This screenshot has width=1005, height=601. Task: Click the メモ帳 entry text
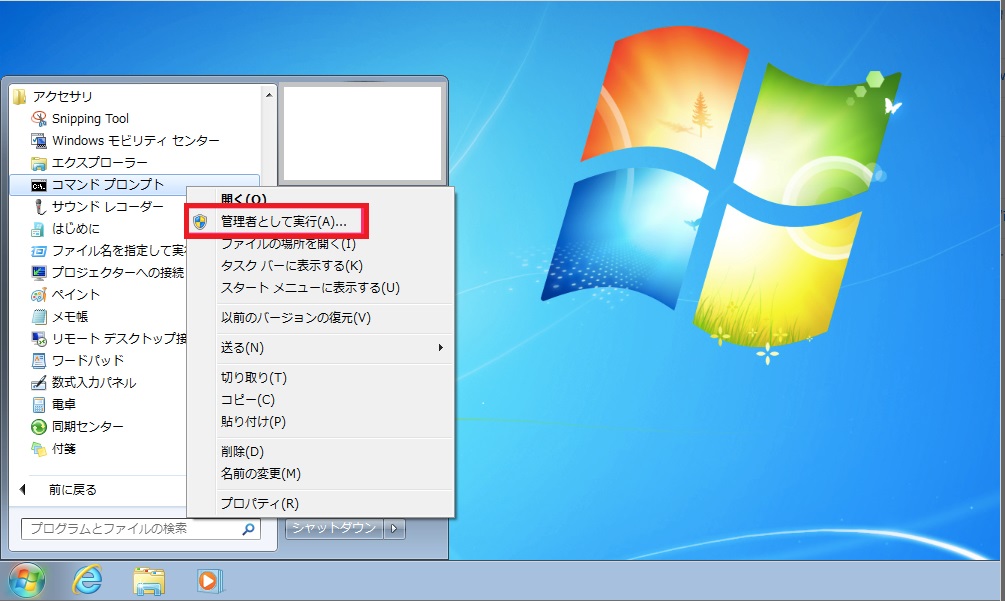point(70,317)
